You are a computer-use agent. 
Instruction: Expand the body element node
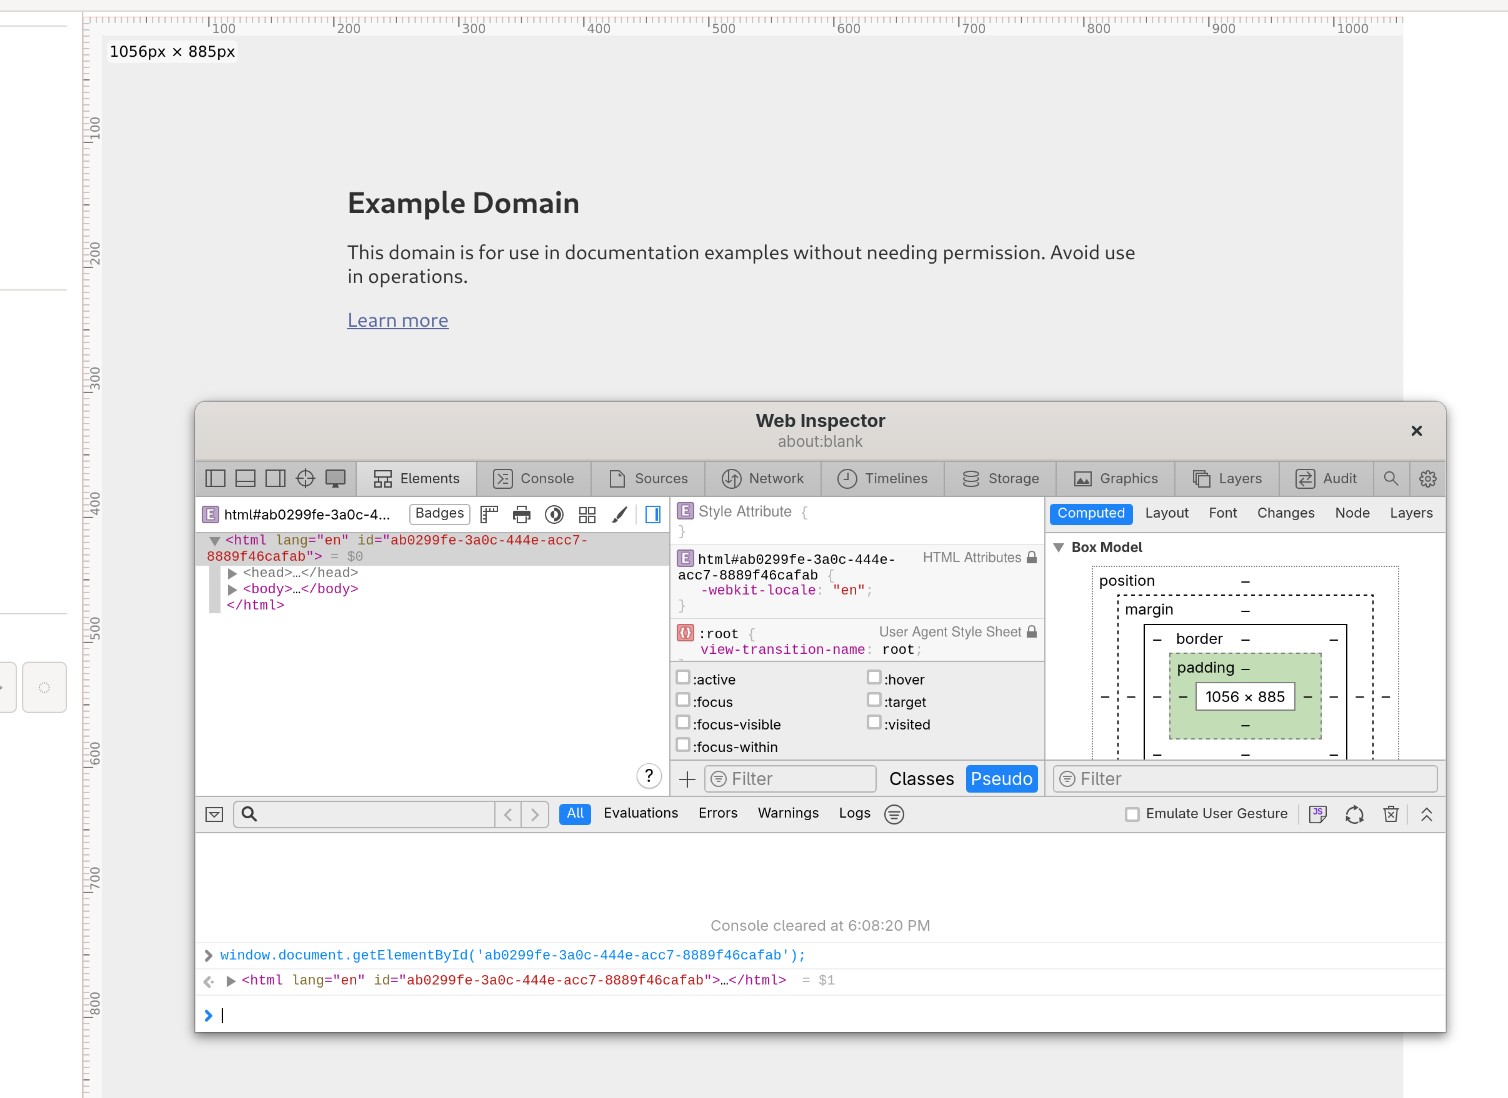coord(232,589)
